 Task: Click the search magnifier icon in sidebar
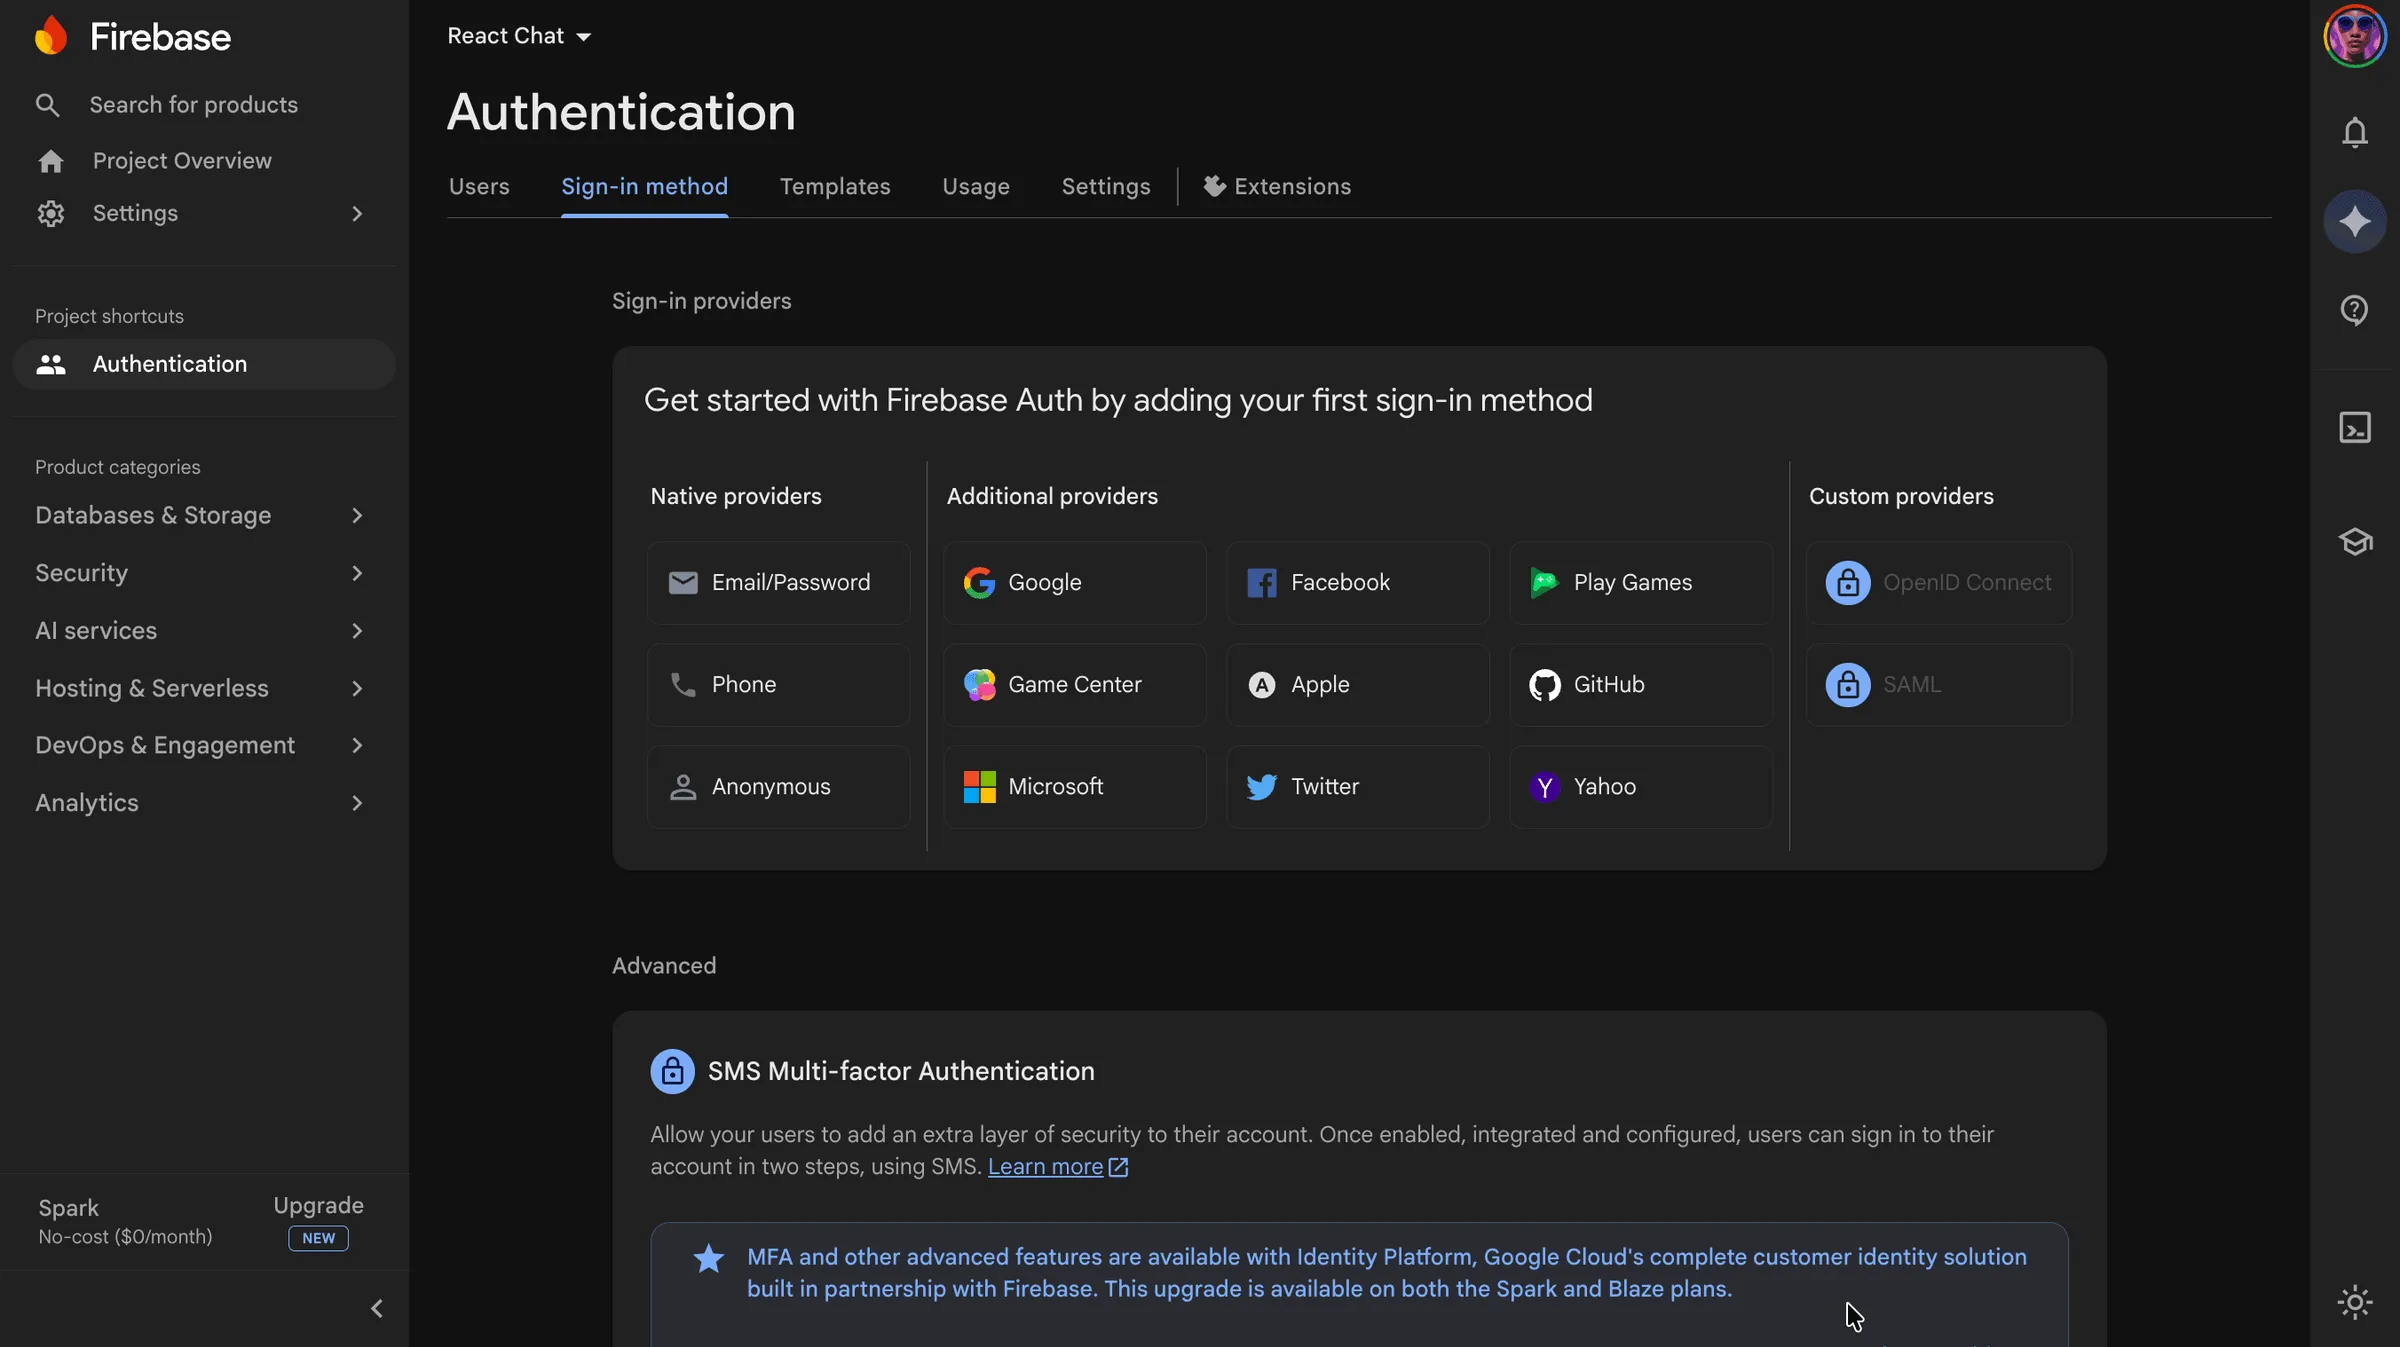tap(47, 105)
